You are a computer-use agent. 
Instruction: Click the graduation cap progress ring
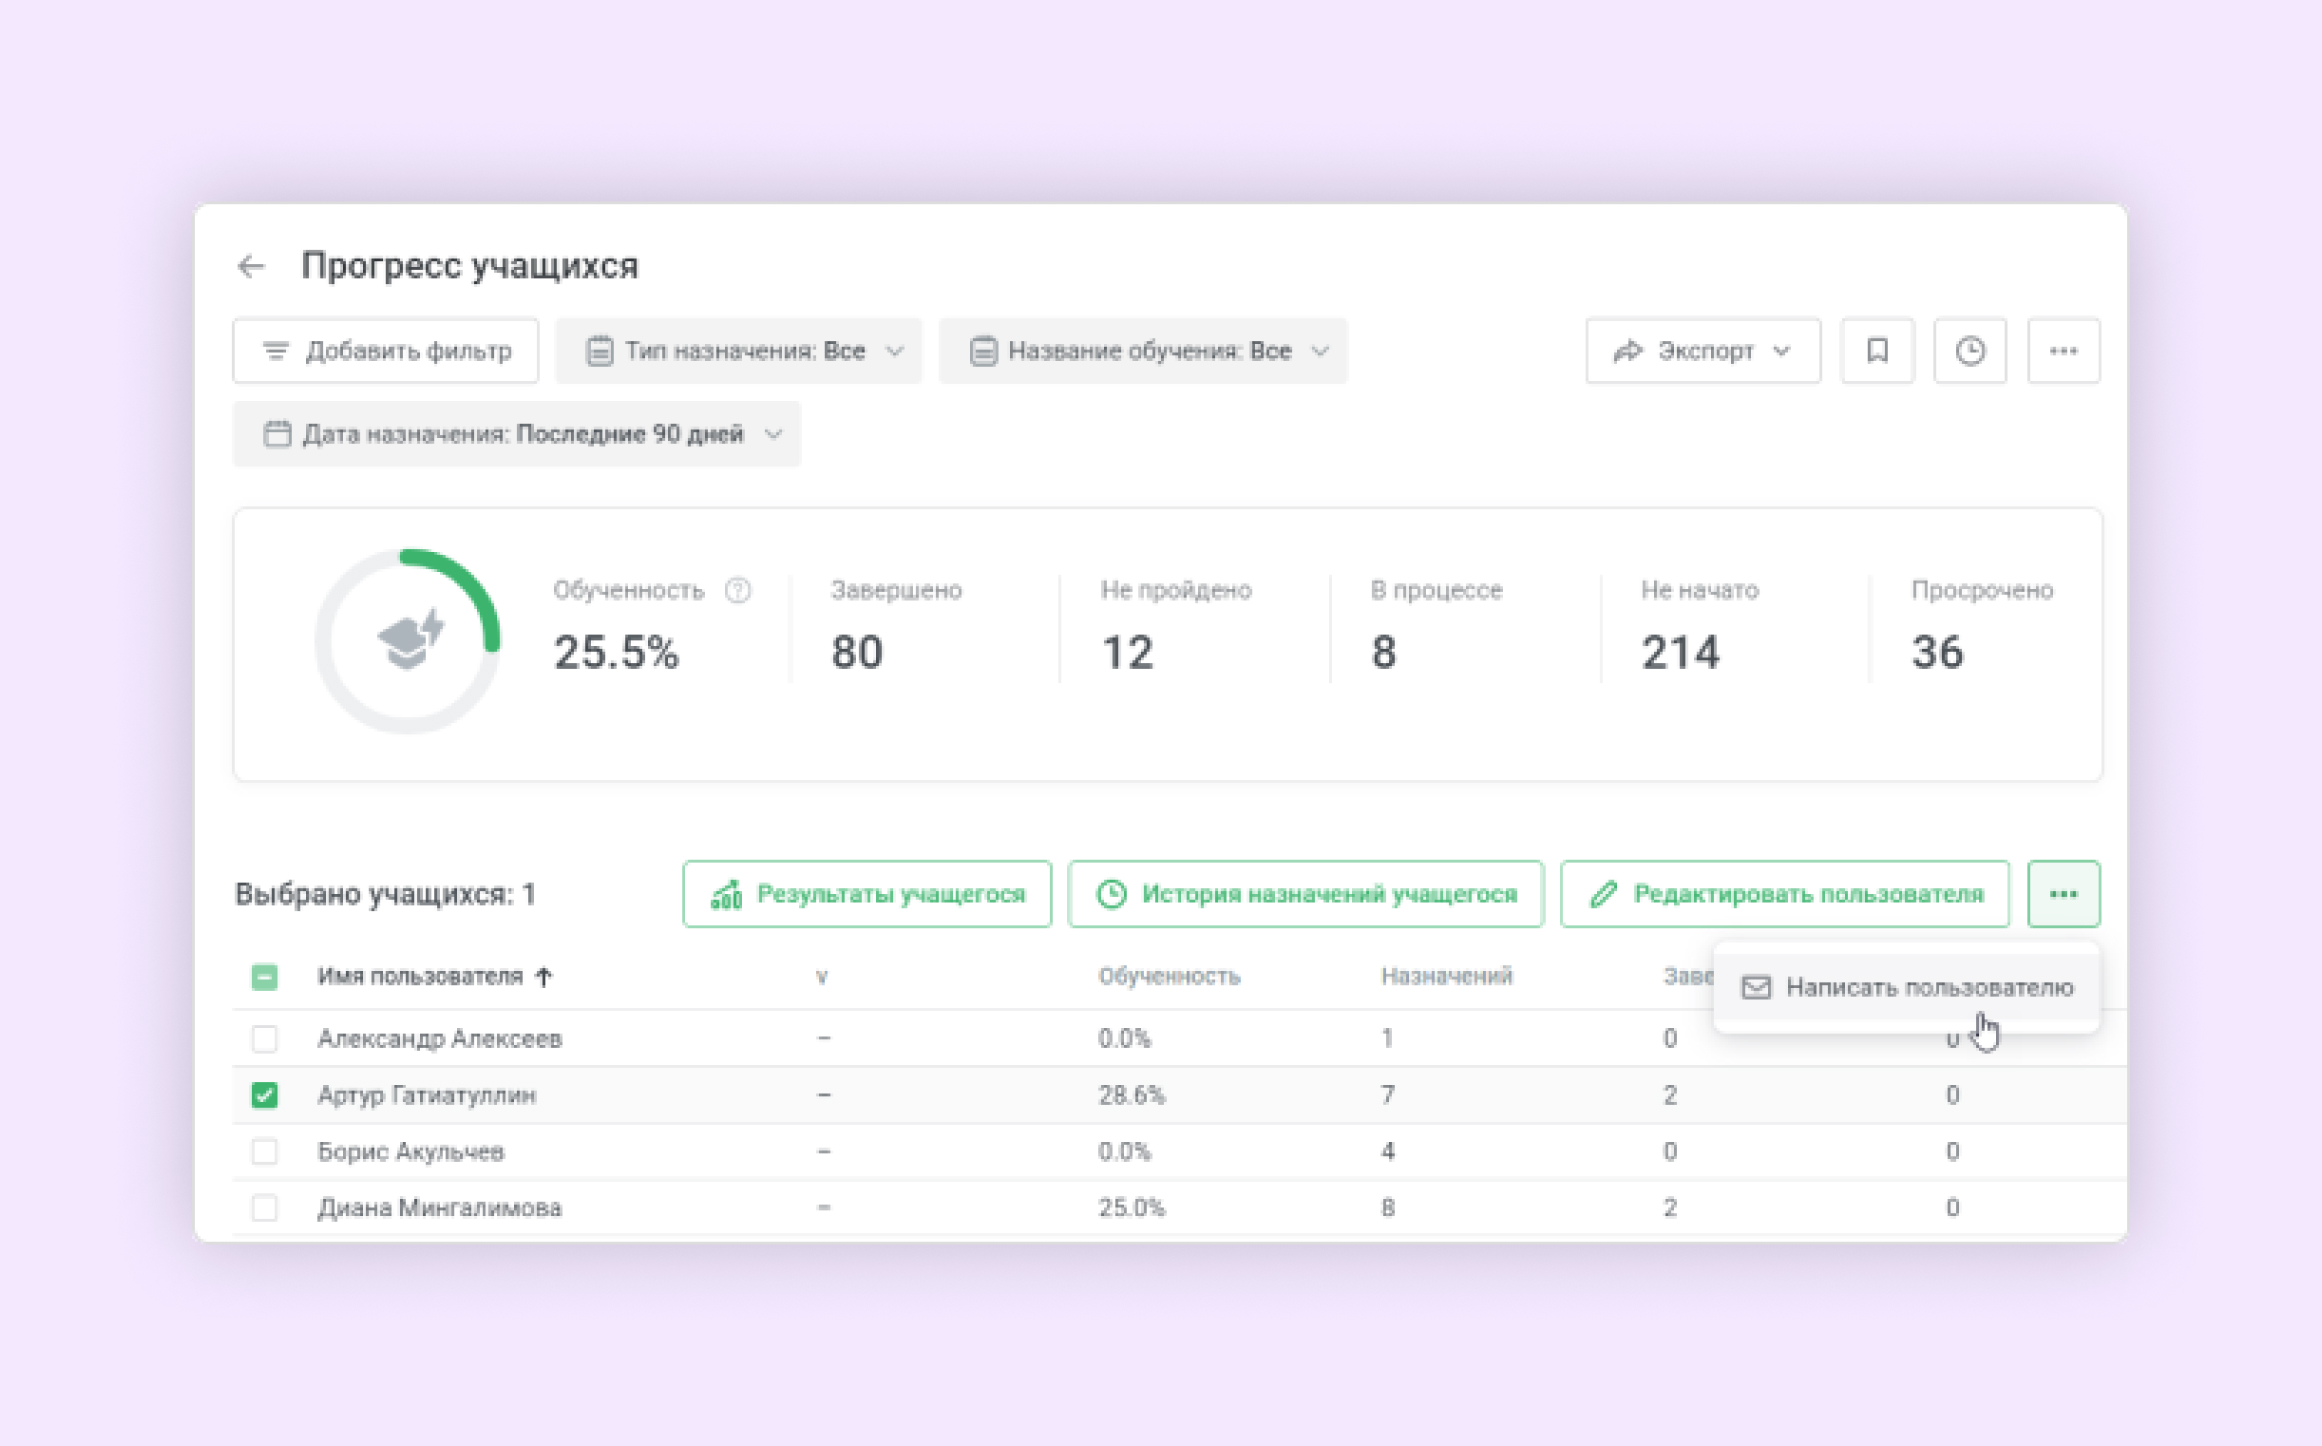tap(408, 641)
